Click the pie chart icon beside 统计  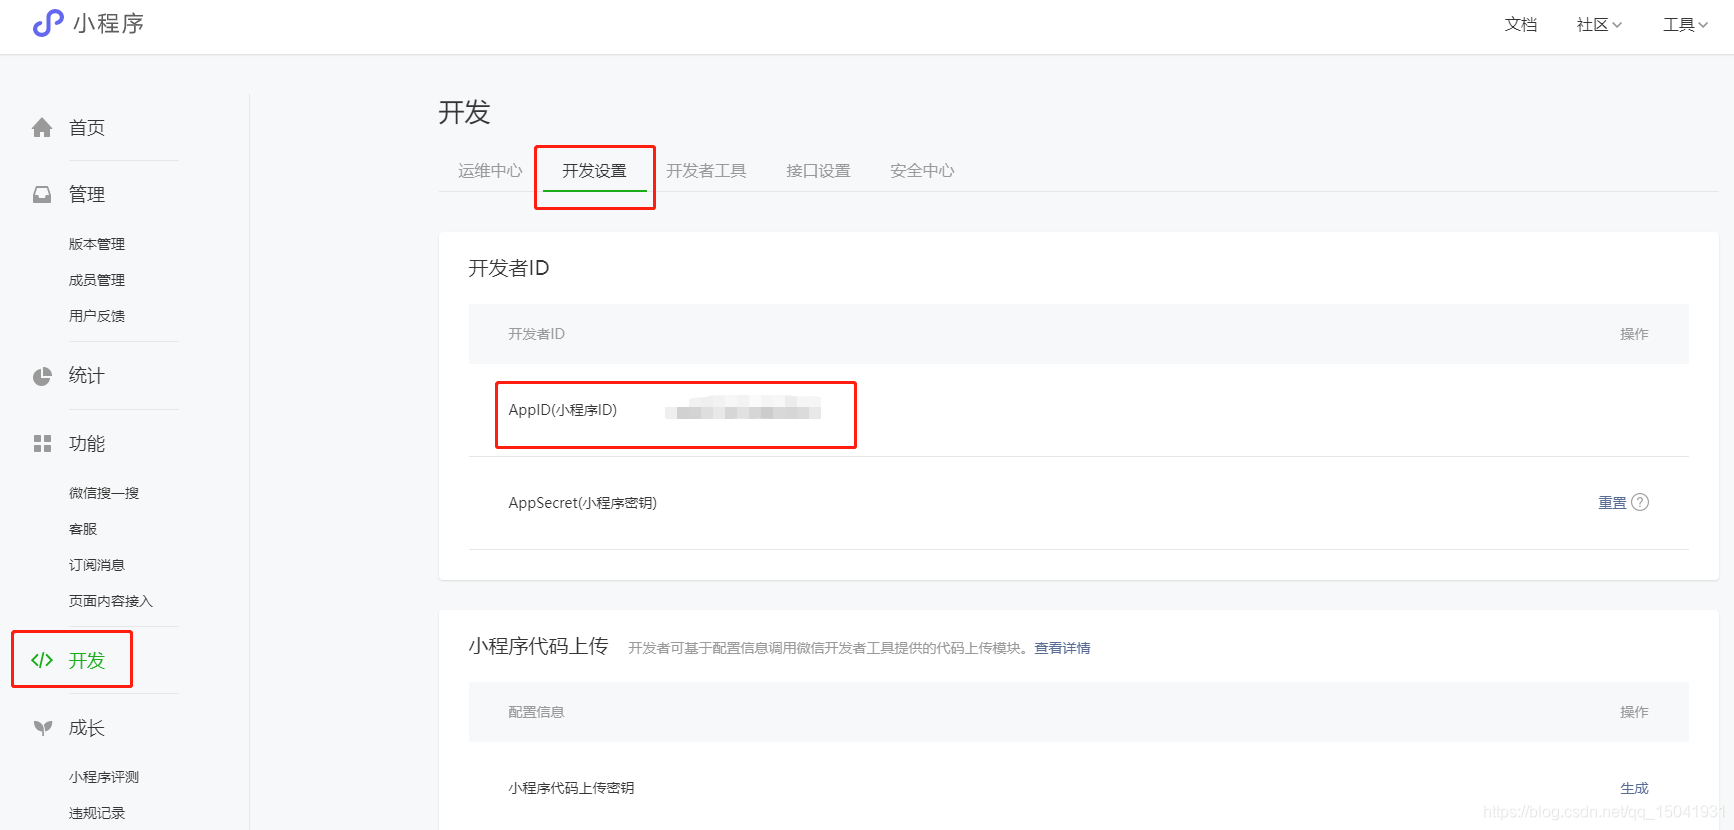pyautogui.click(x=42, y=376)
